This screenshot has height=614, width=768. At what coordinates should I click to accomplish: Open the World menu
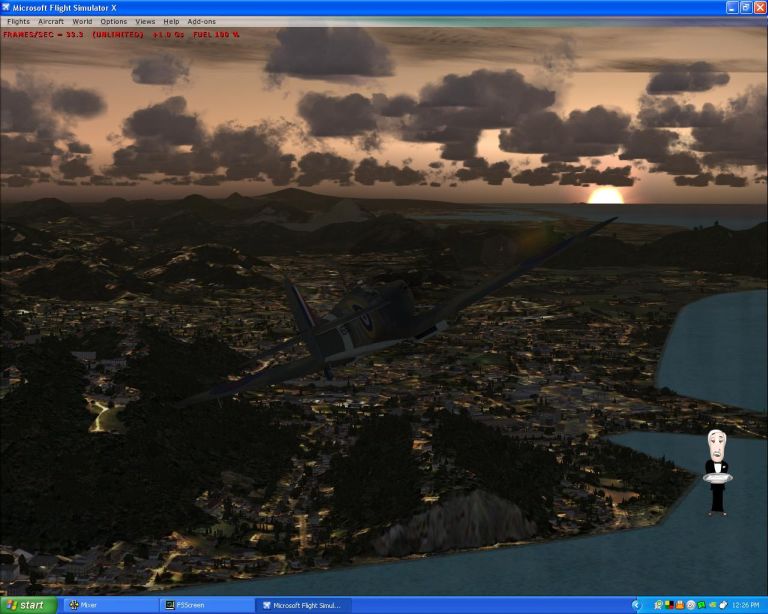click(x=82, y=22)
